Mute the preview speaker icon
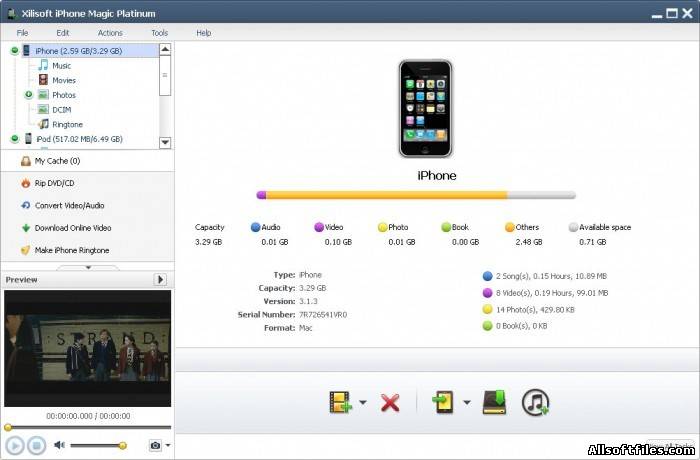Image resolution: width=700 pixels, height=460 pixels. click(x=59, y=445)
